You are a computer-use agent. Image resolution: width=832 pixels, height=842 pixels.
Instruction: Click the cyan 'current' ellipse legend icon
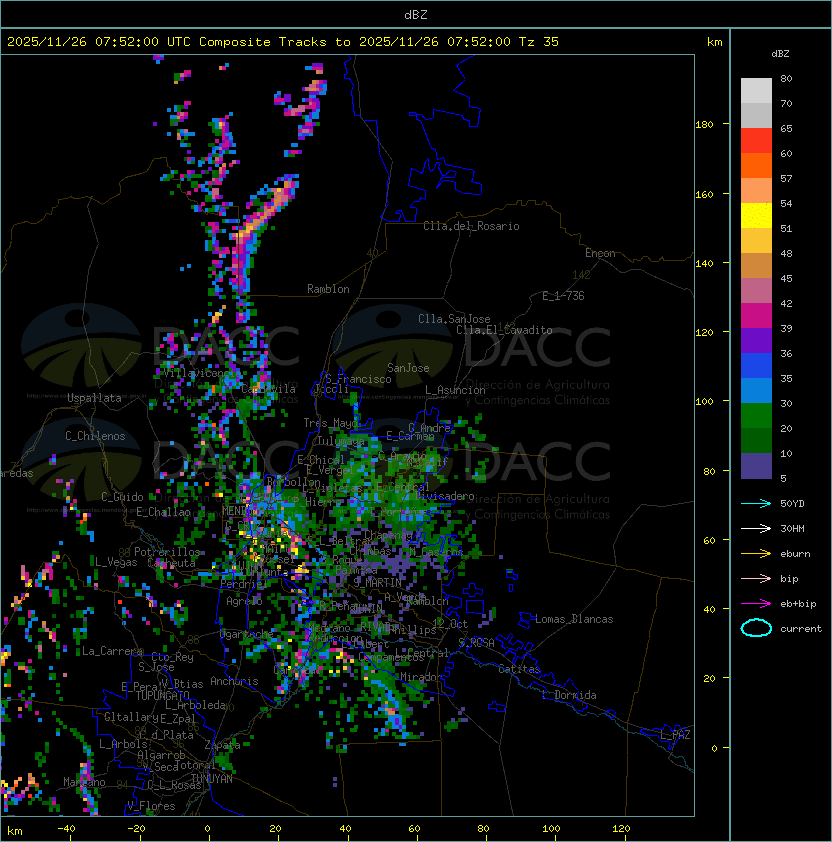pos(756,628)
